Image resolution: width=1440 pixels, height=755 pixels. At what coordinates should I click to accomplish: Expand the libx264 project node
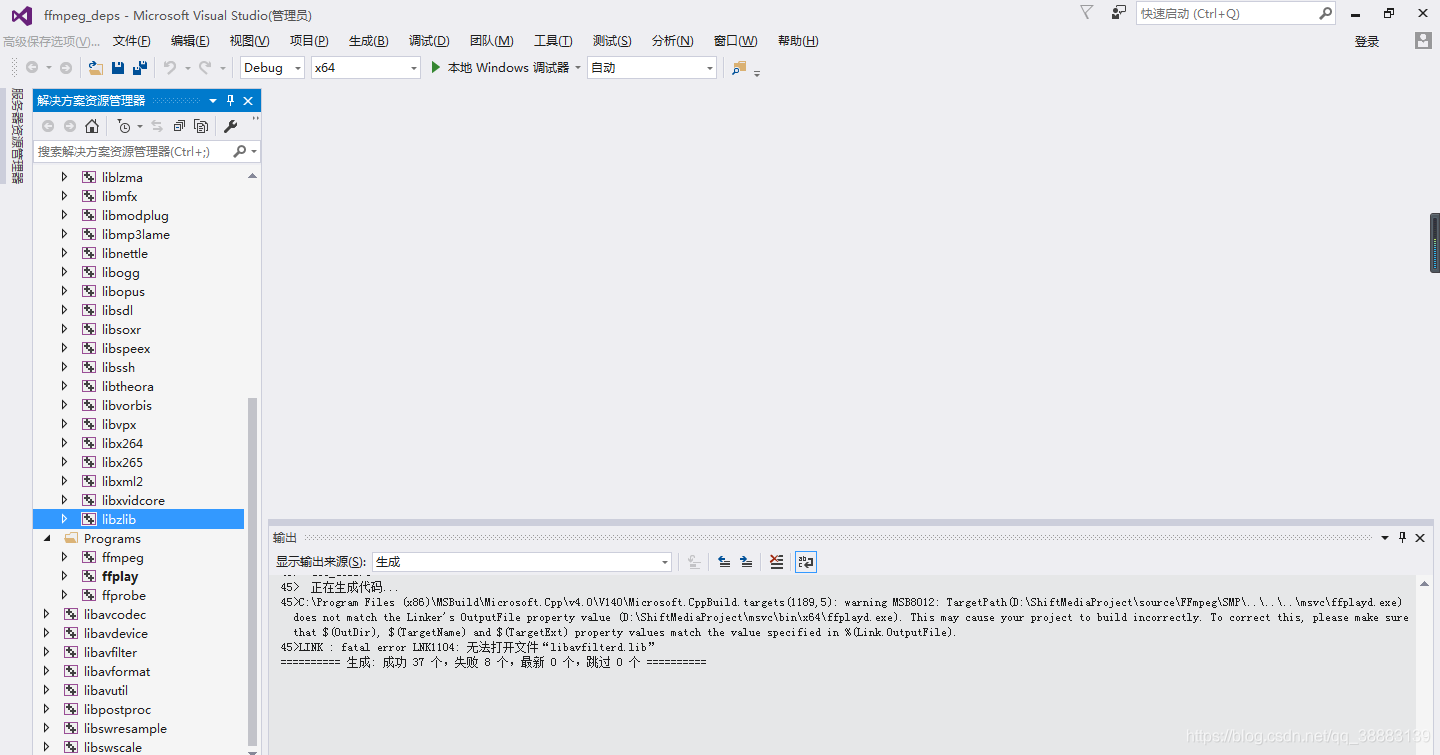(65, 443)
